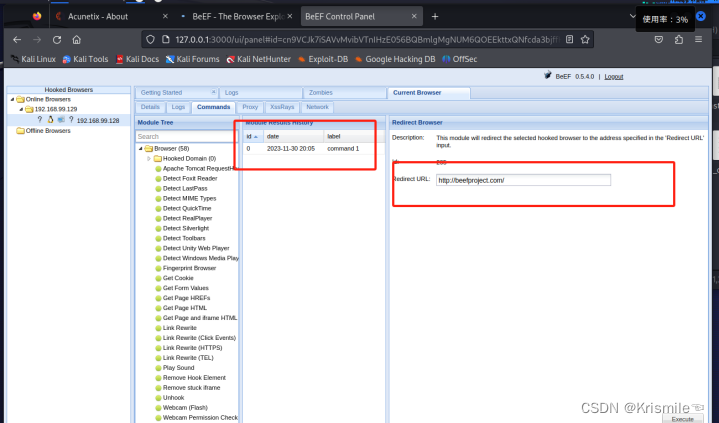Select the Get Cookie module
Viewport: 719px width, 423px height.
[x=178, y=278]
